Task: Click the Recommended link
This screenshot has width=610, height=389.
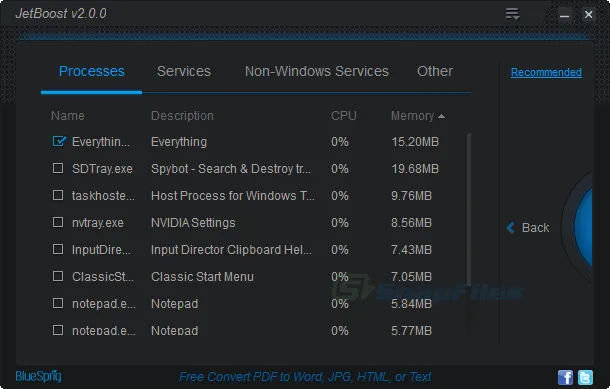Action: (546, 72)
